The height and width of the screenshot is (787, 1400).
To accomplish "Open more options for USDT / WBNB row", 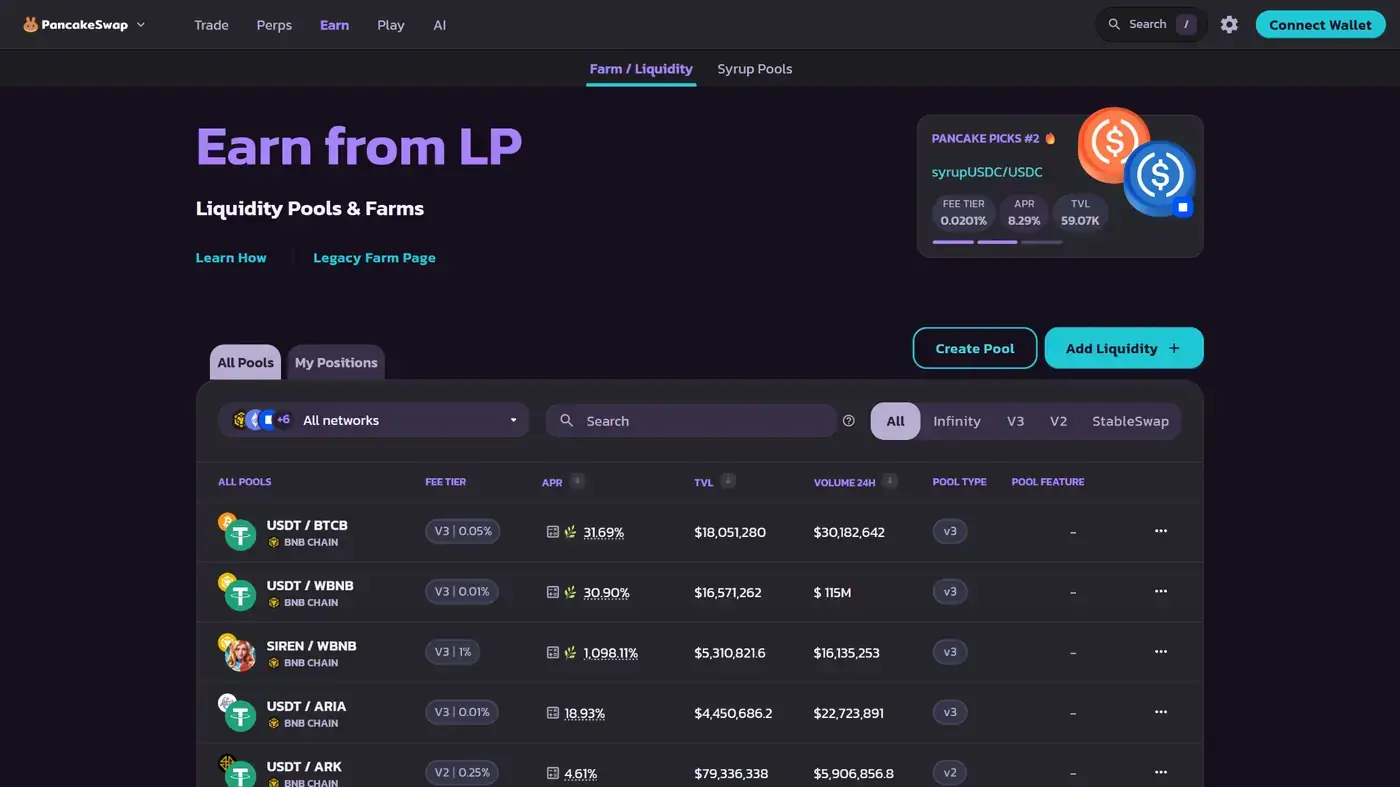I will 1160,591.
